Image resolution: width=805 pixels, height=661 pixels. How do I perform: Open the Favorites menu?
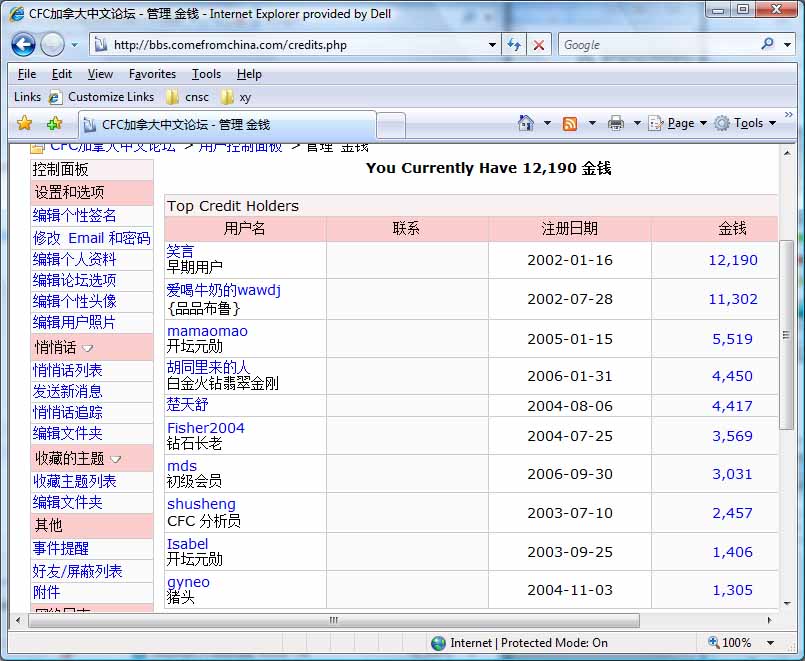coord(152,74)
